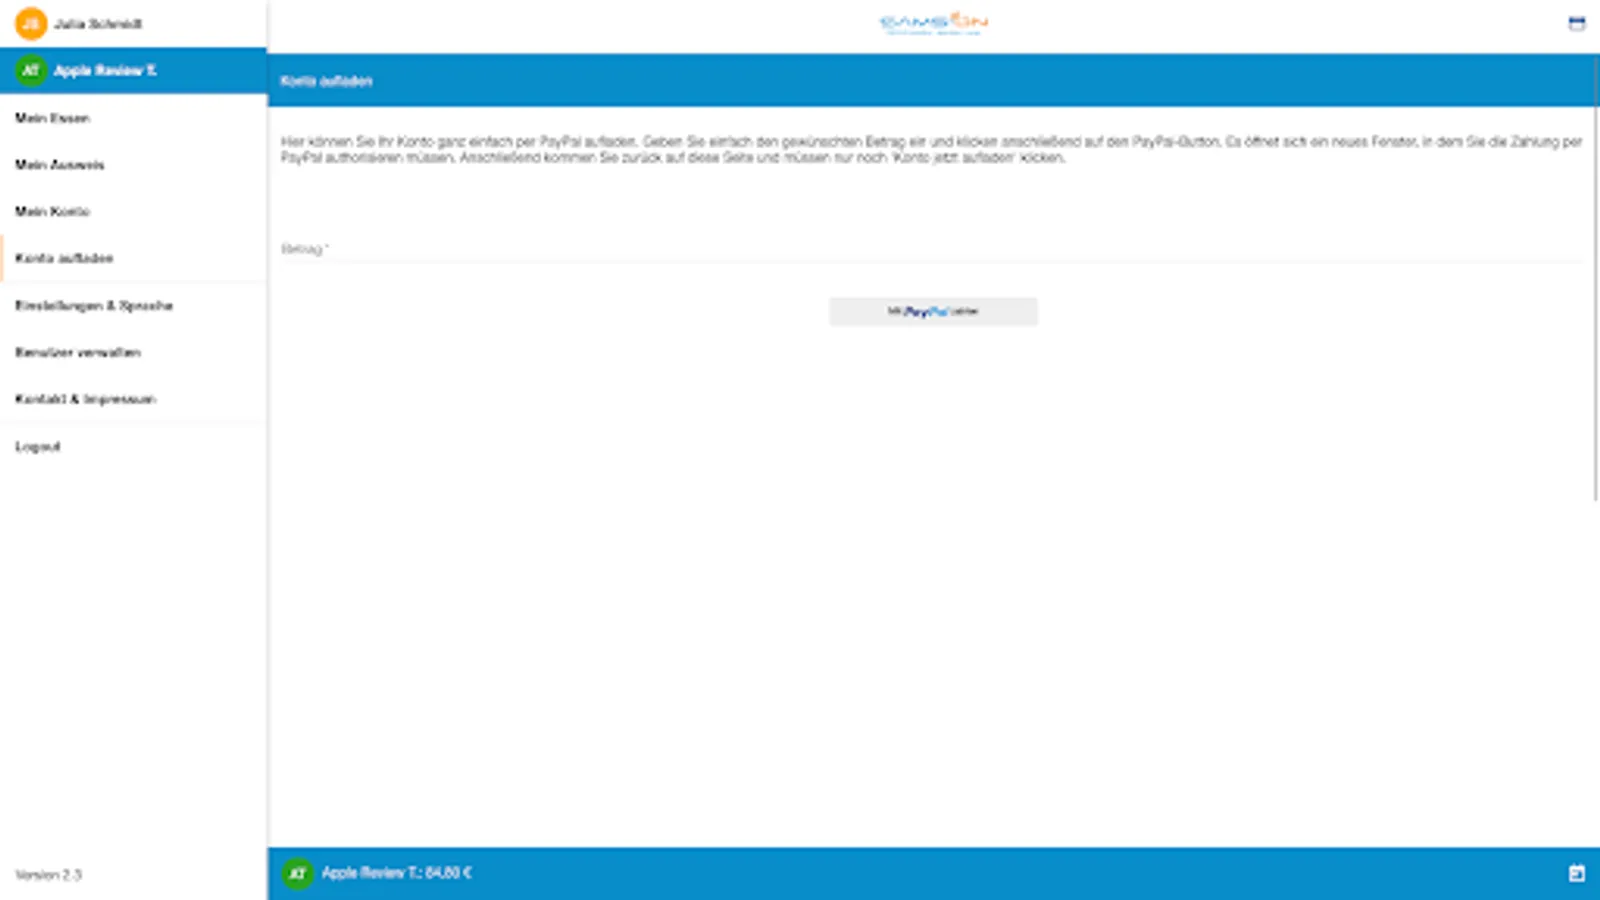Click the Gamston logo at top

click(934, 23)
